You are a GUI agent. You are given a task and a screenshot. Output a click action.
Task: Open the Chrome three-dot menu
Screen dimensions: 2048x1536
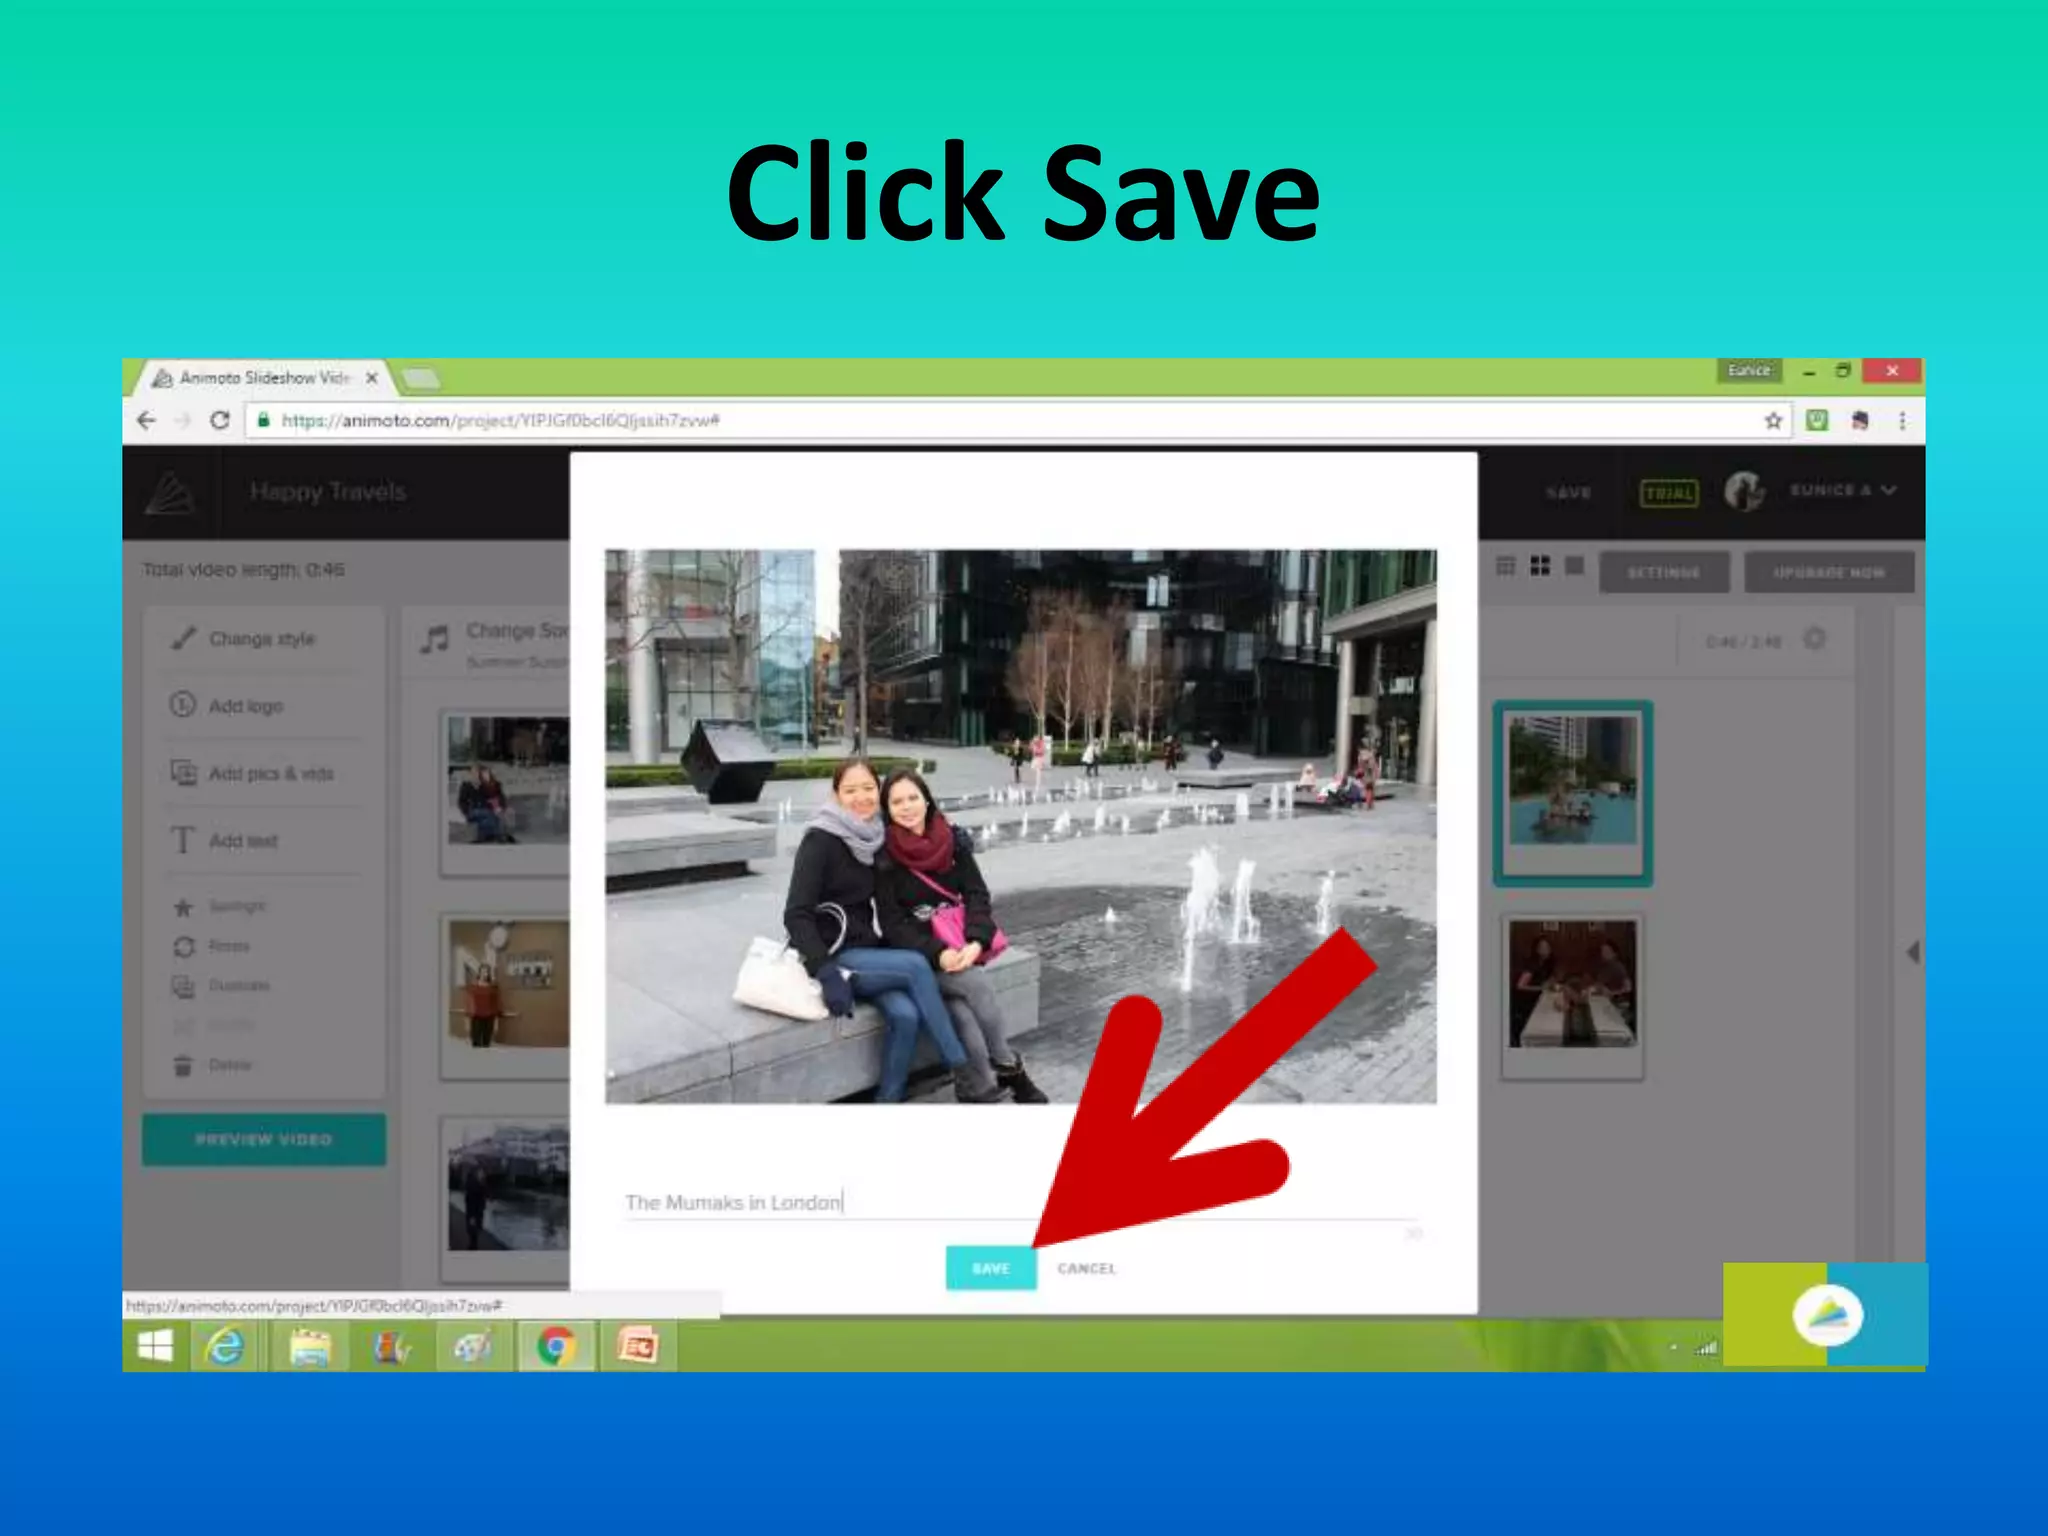(1902, 421)
